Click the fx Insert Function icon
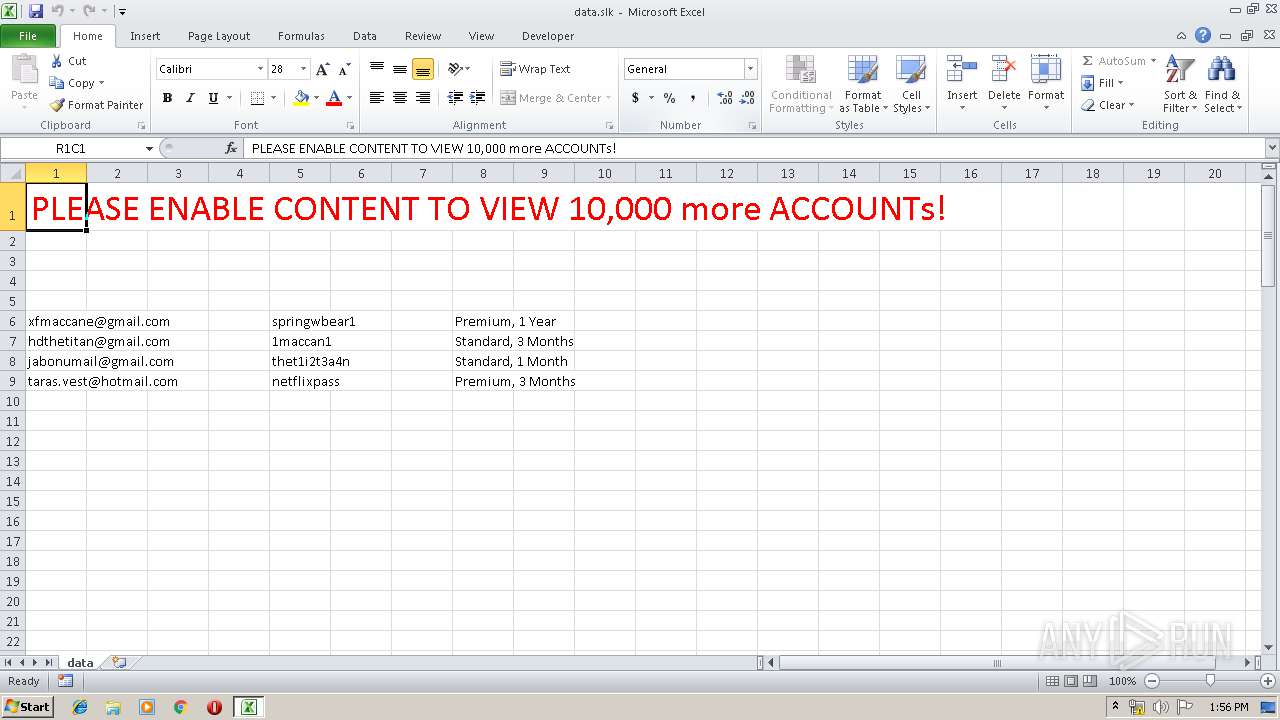Screen dimensions: 1280x720 click(231, 148)
